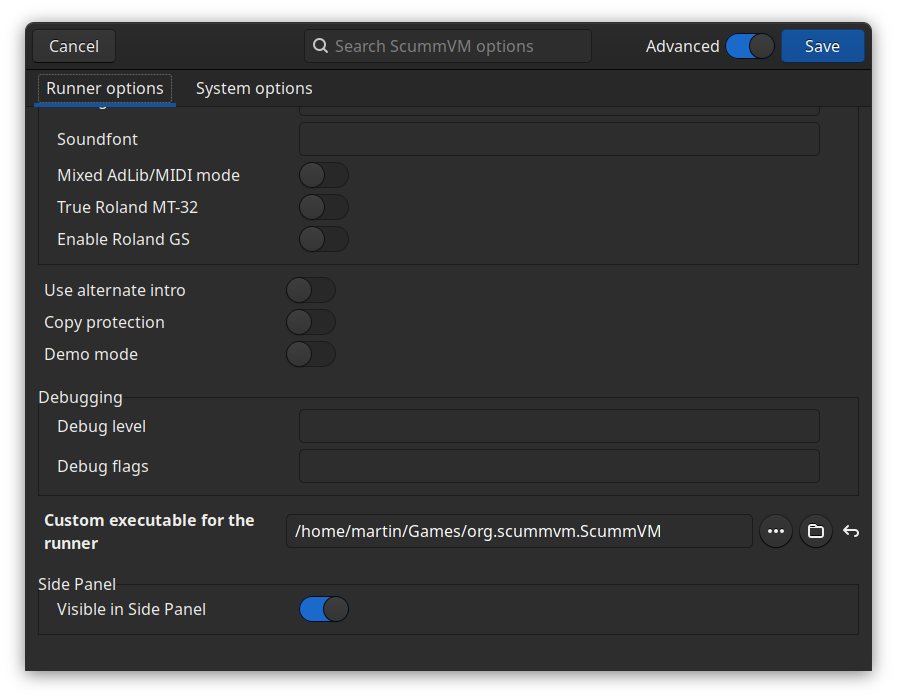Image resolution: width=897 pixels, height=699 pixels.
Task: Switch to System options tab
Action: pyautogui.click(x=254, y=88)
